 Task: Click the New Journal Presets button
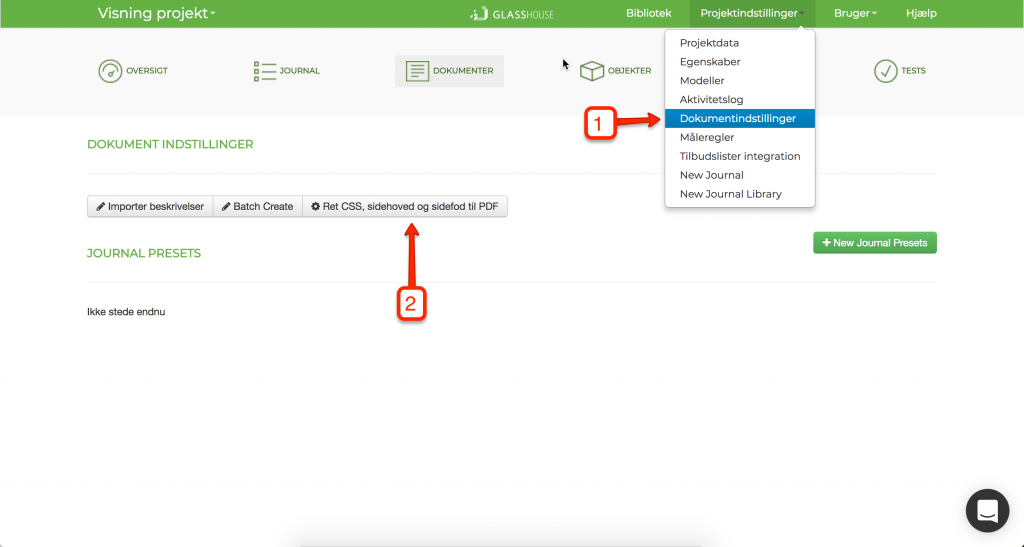coord(874,243)
